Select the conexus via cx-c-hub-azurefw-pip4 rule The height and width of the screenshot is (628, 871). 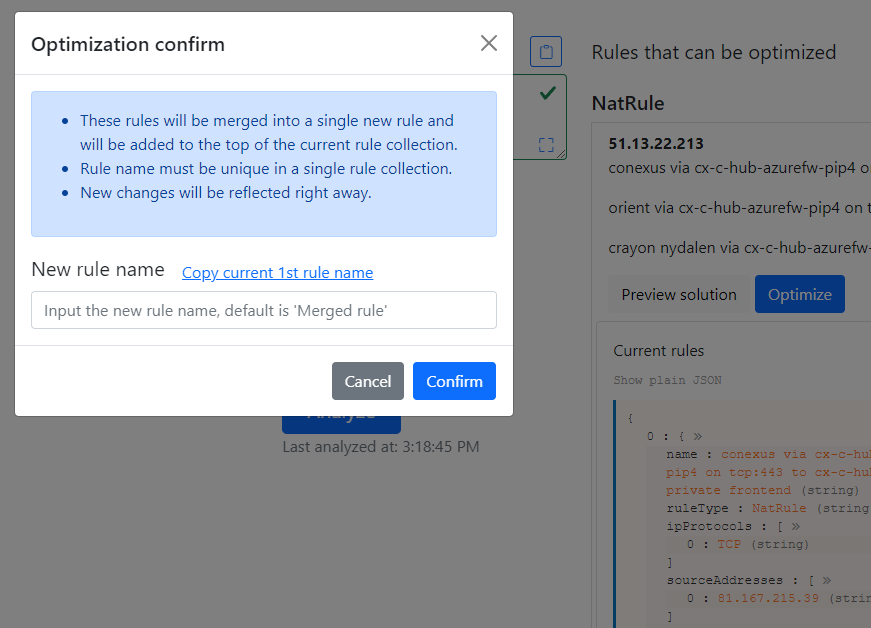coord(740,168)
